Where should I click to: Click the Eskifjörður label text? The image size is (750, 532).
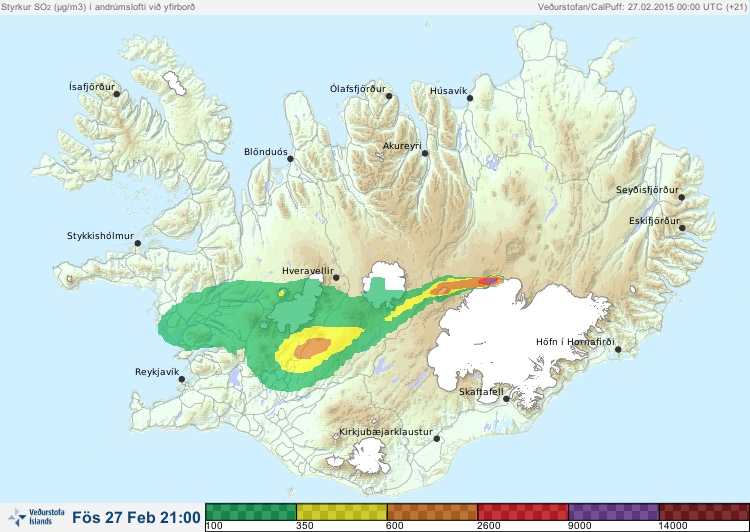[654, 221]
